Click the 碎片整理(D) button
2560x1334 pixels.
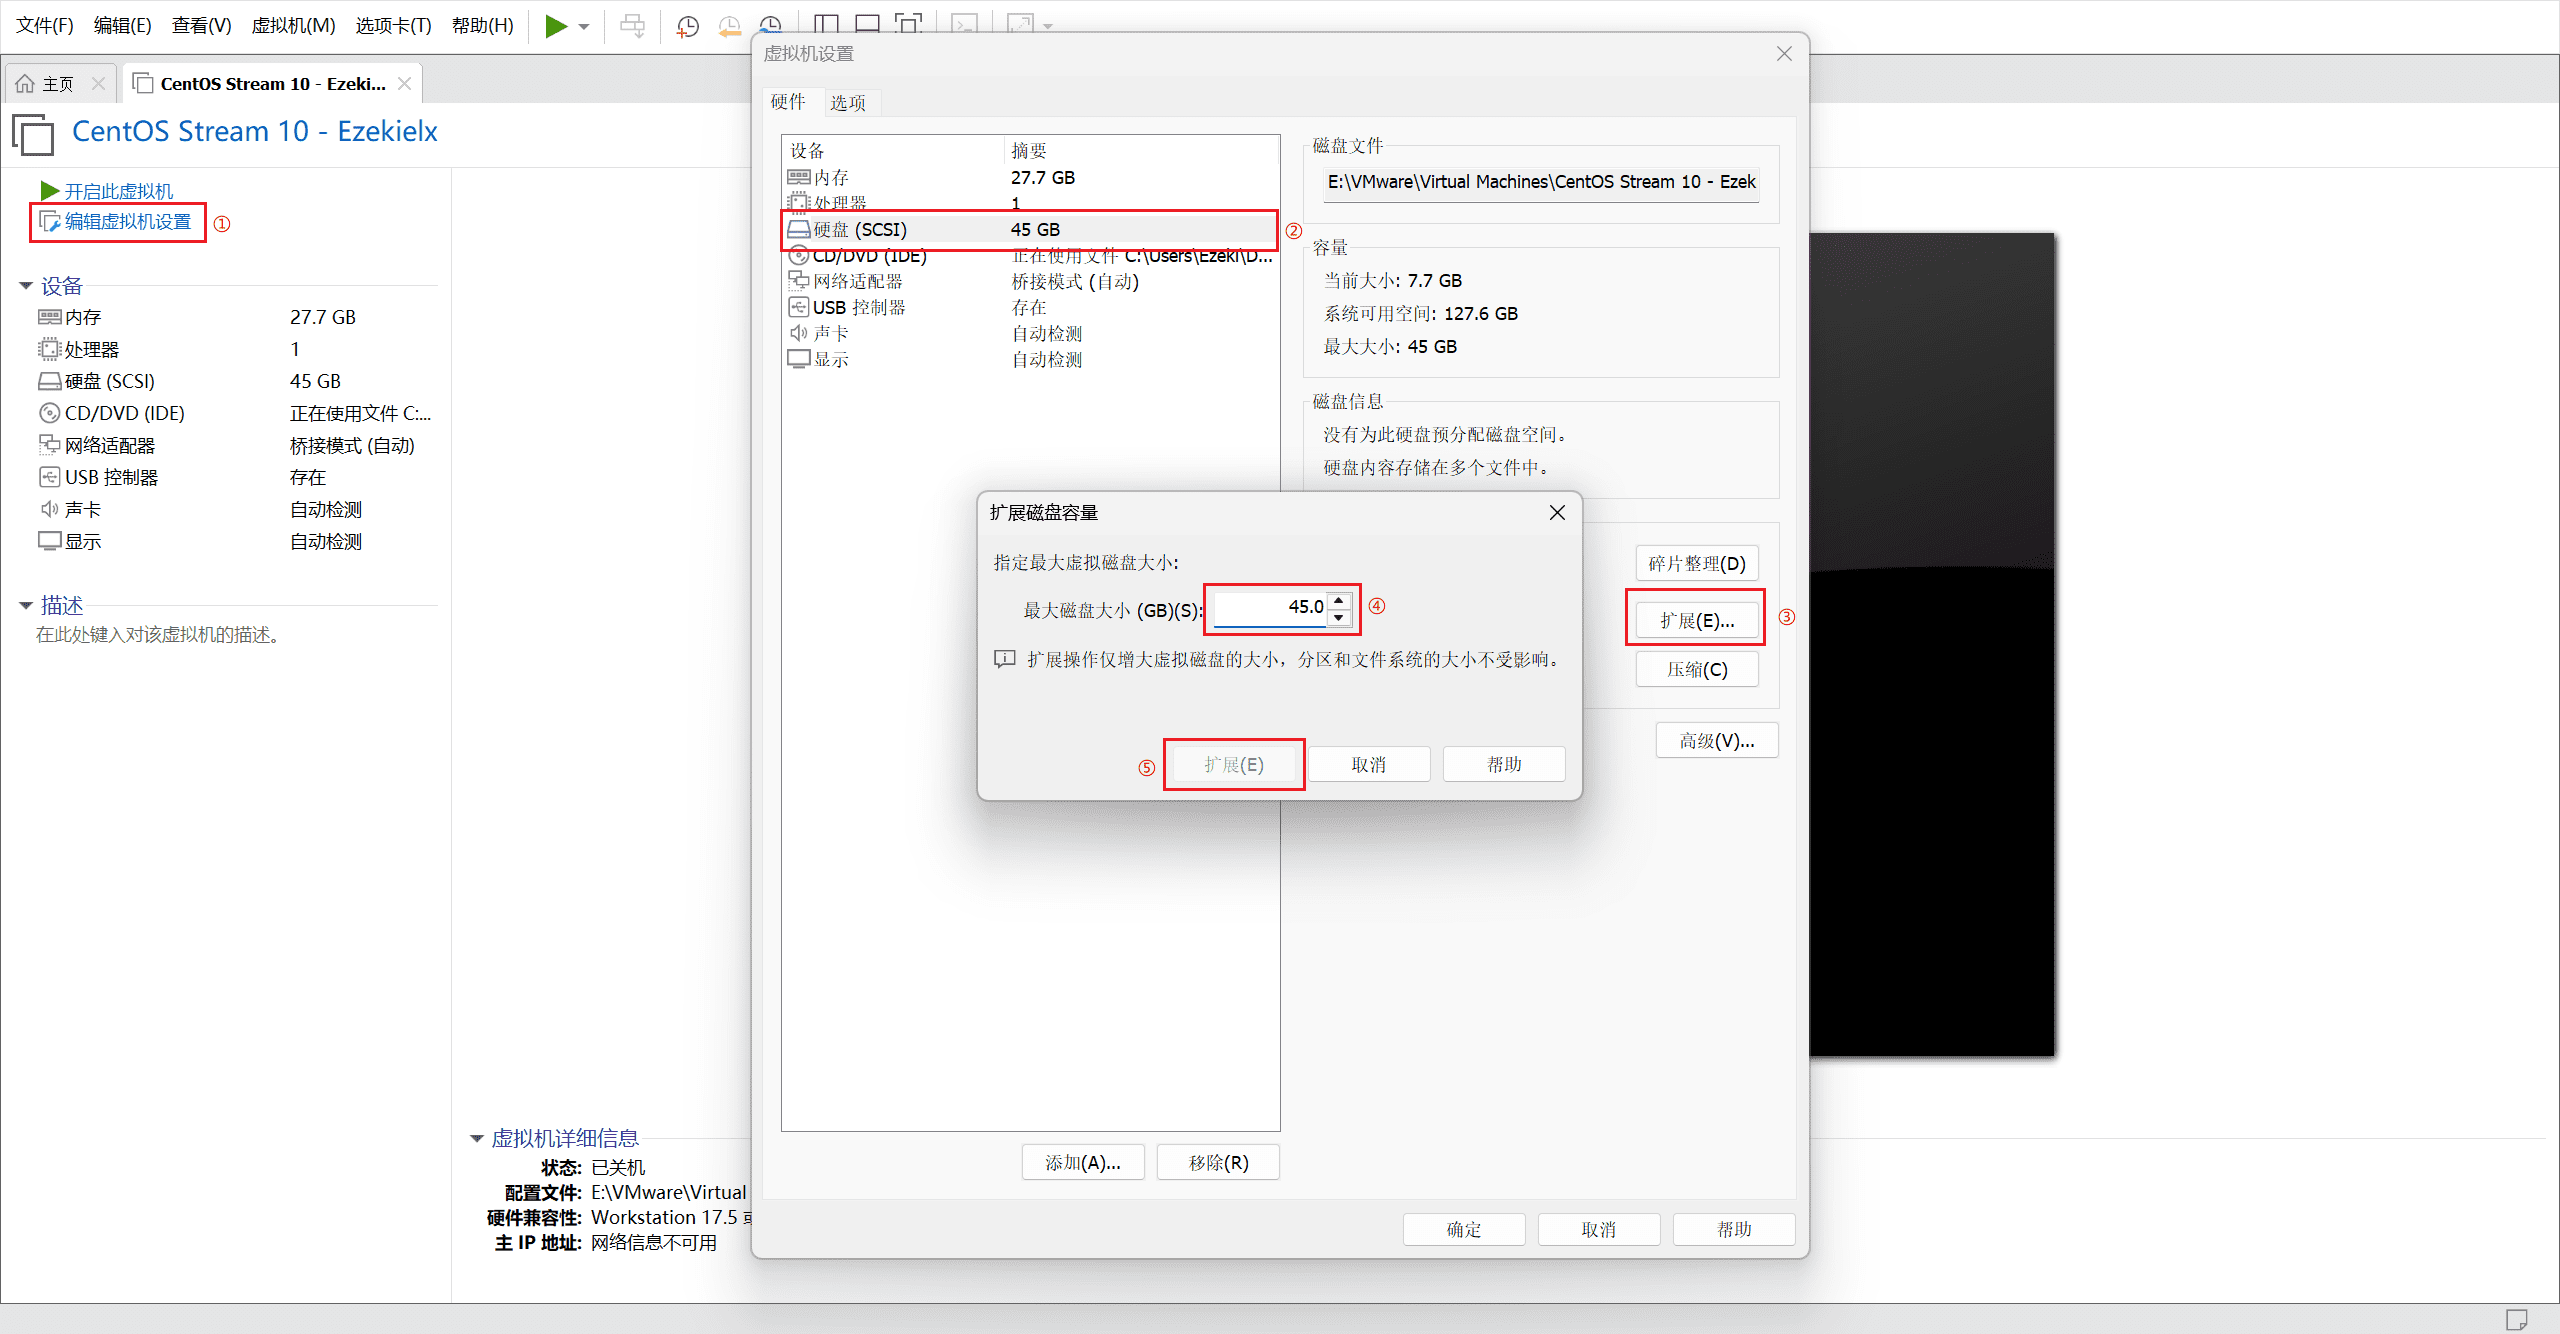click(x=1696, y=564)
